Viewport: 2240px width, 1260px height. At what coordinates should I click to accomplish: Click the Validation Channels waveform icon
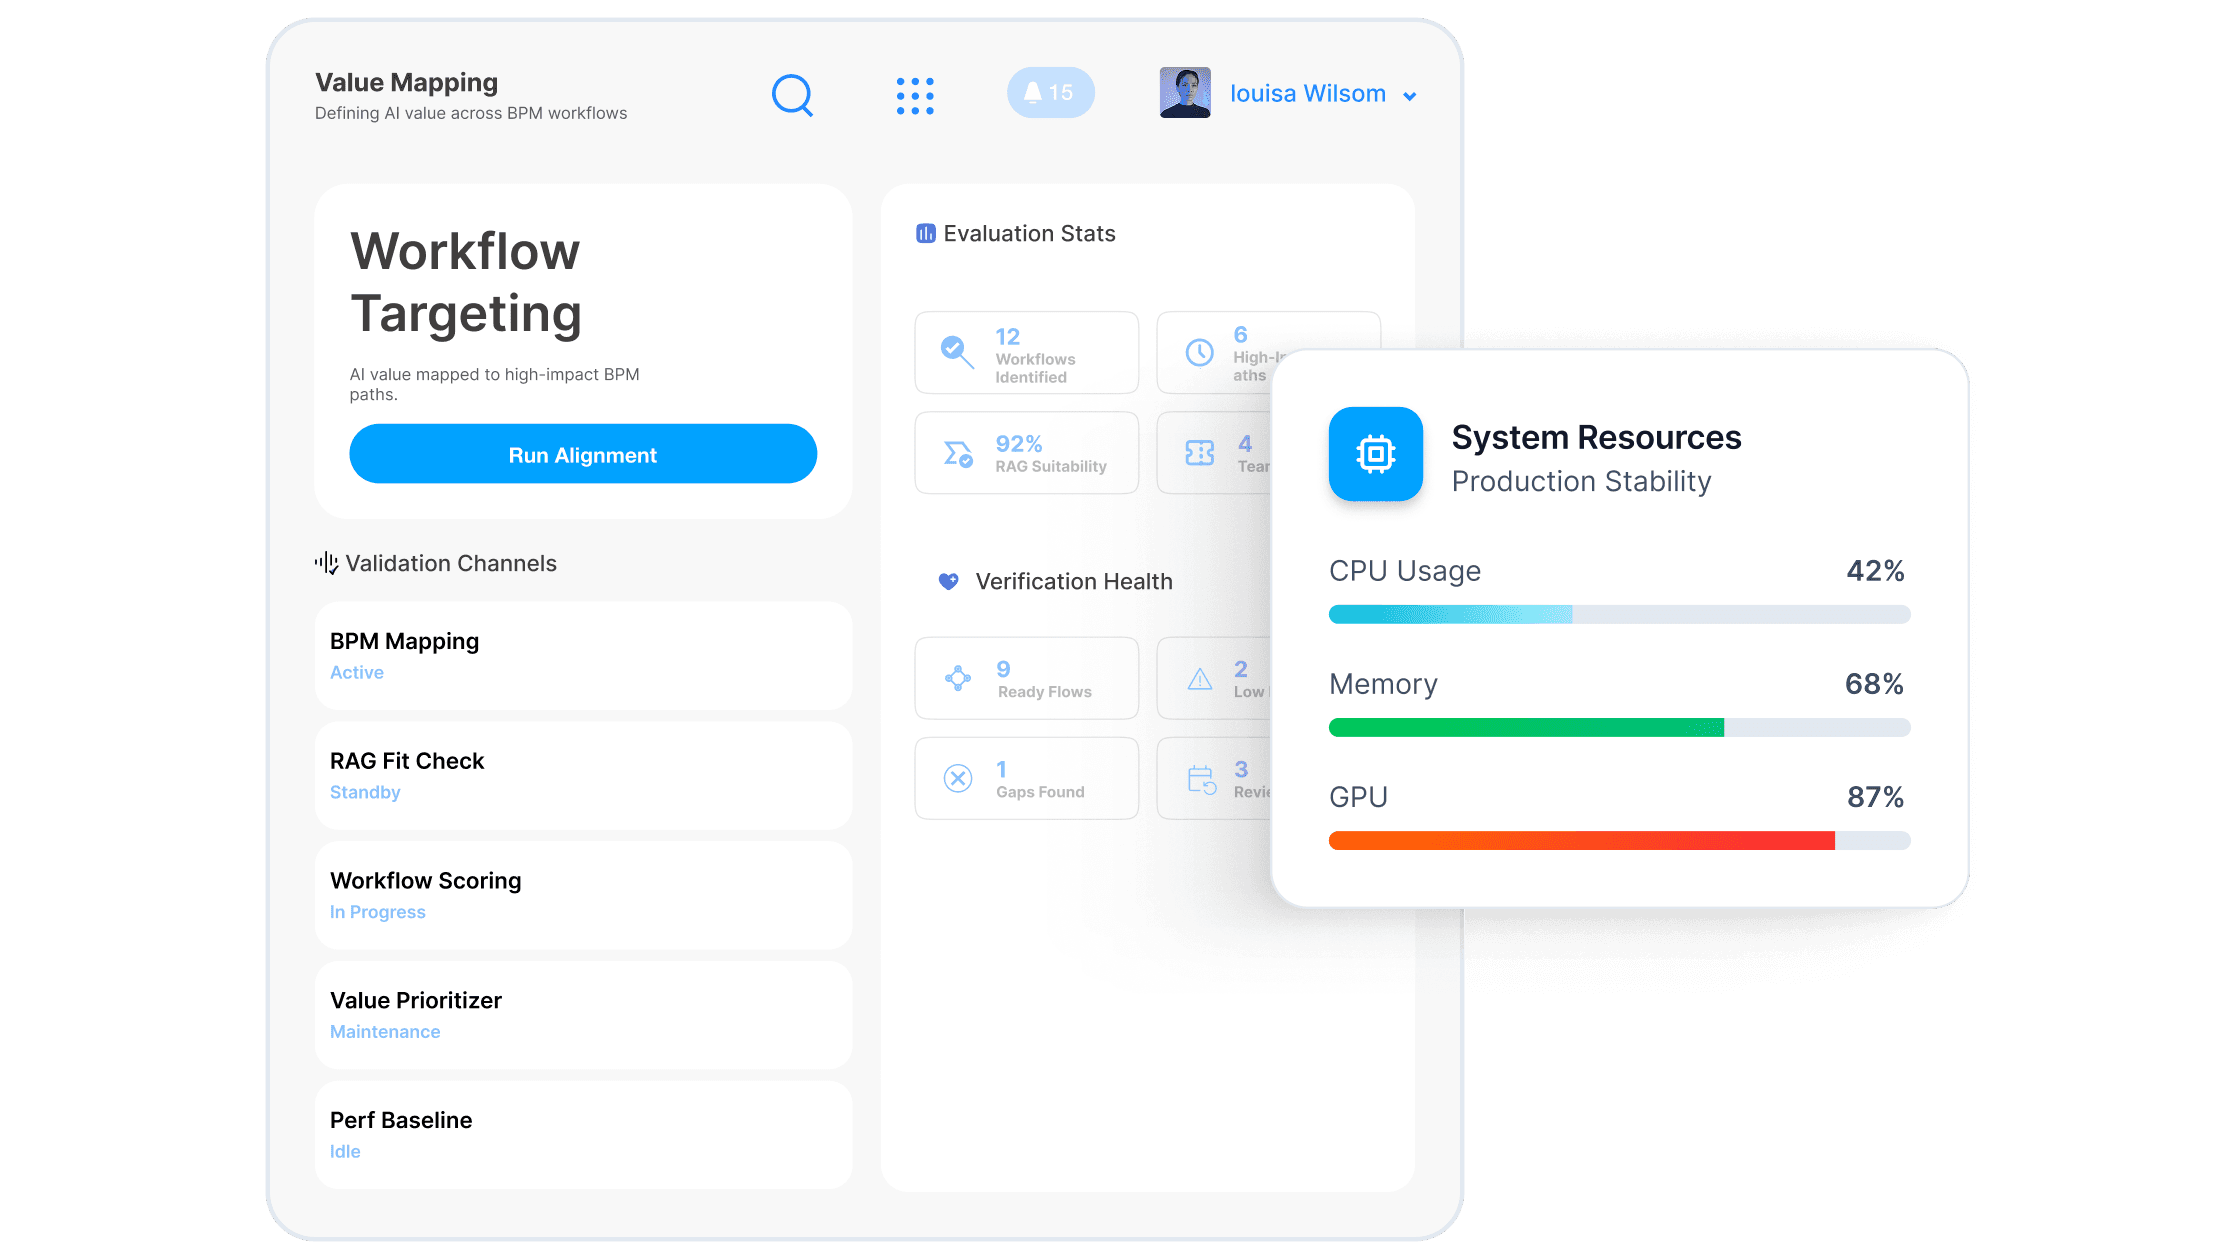326,563
